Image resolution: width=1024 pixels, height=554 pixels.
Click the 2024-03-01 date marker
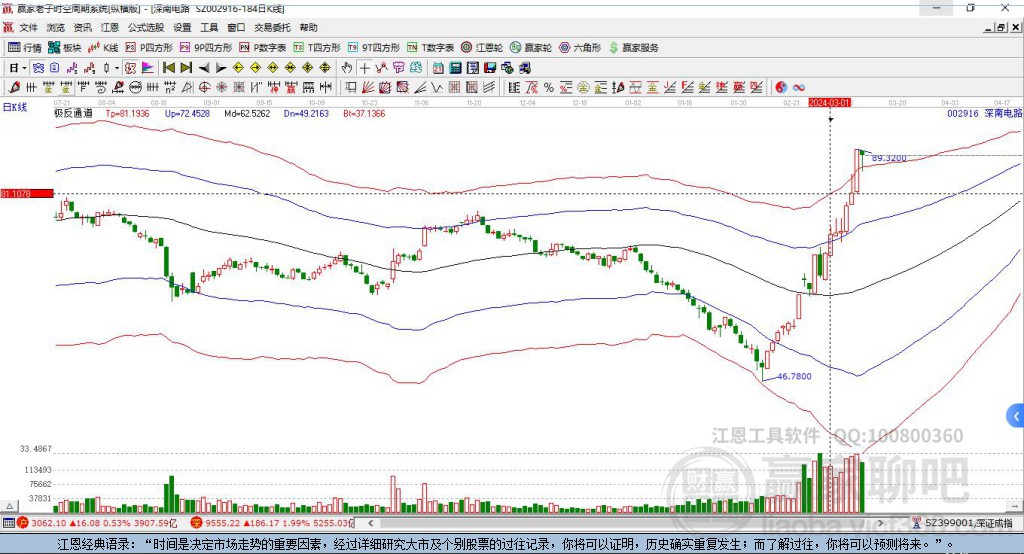(829, 103)
